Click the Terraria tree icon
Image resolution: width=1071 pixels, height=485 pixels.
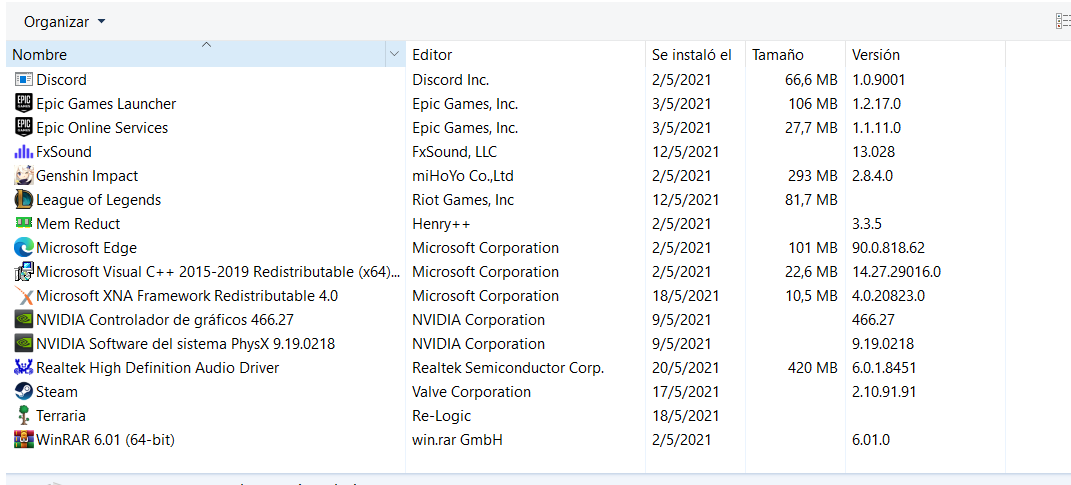pos(24,416)
